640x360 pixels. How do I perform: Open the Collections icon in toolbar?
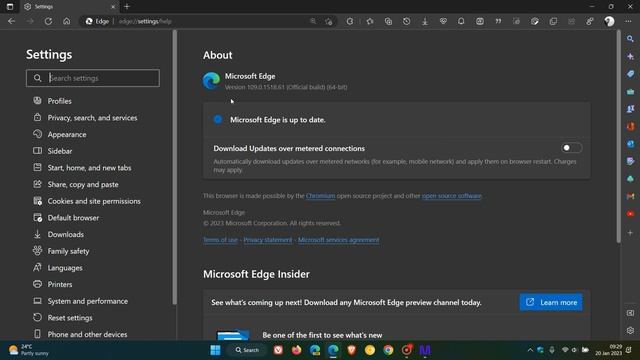pos(388,21)
